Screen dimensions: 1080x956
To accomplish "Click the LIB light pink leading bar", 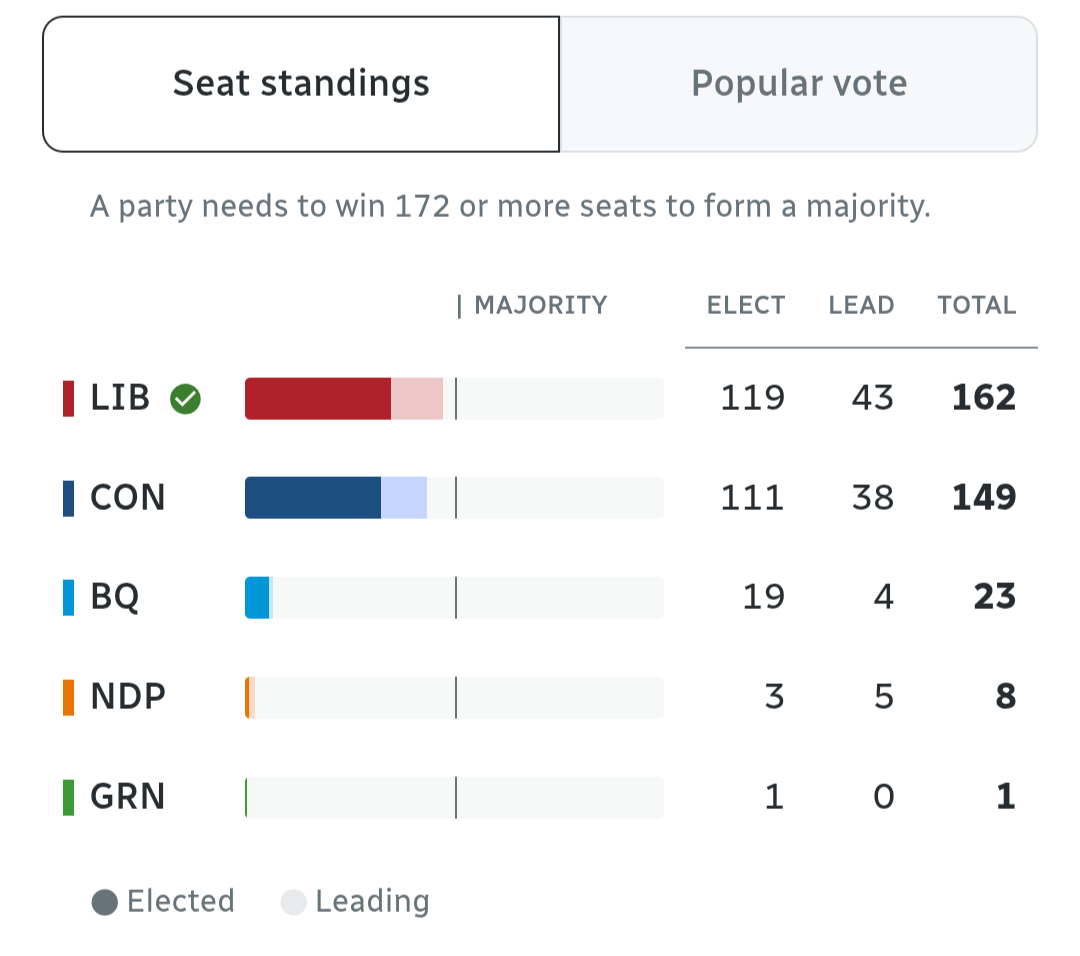I will (417, 399).
